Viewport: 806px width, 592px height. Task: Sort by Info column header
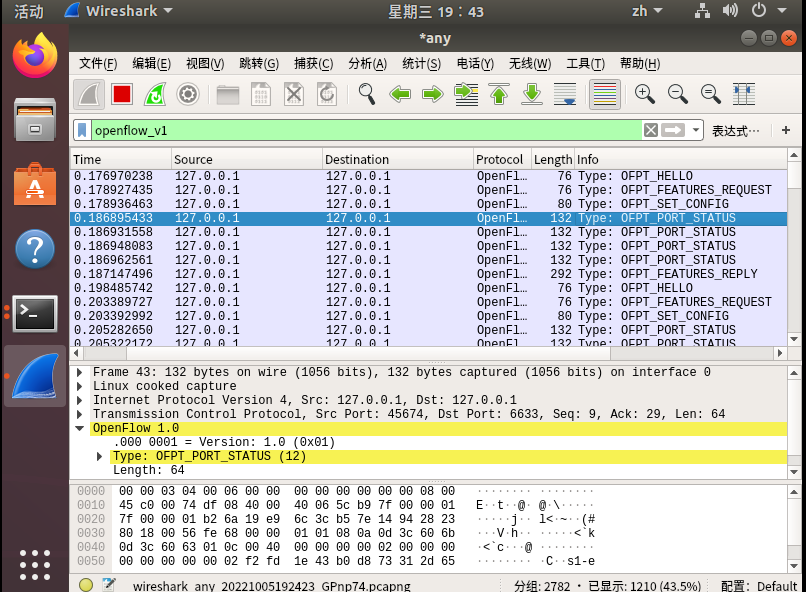(x=681, y=160)
